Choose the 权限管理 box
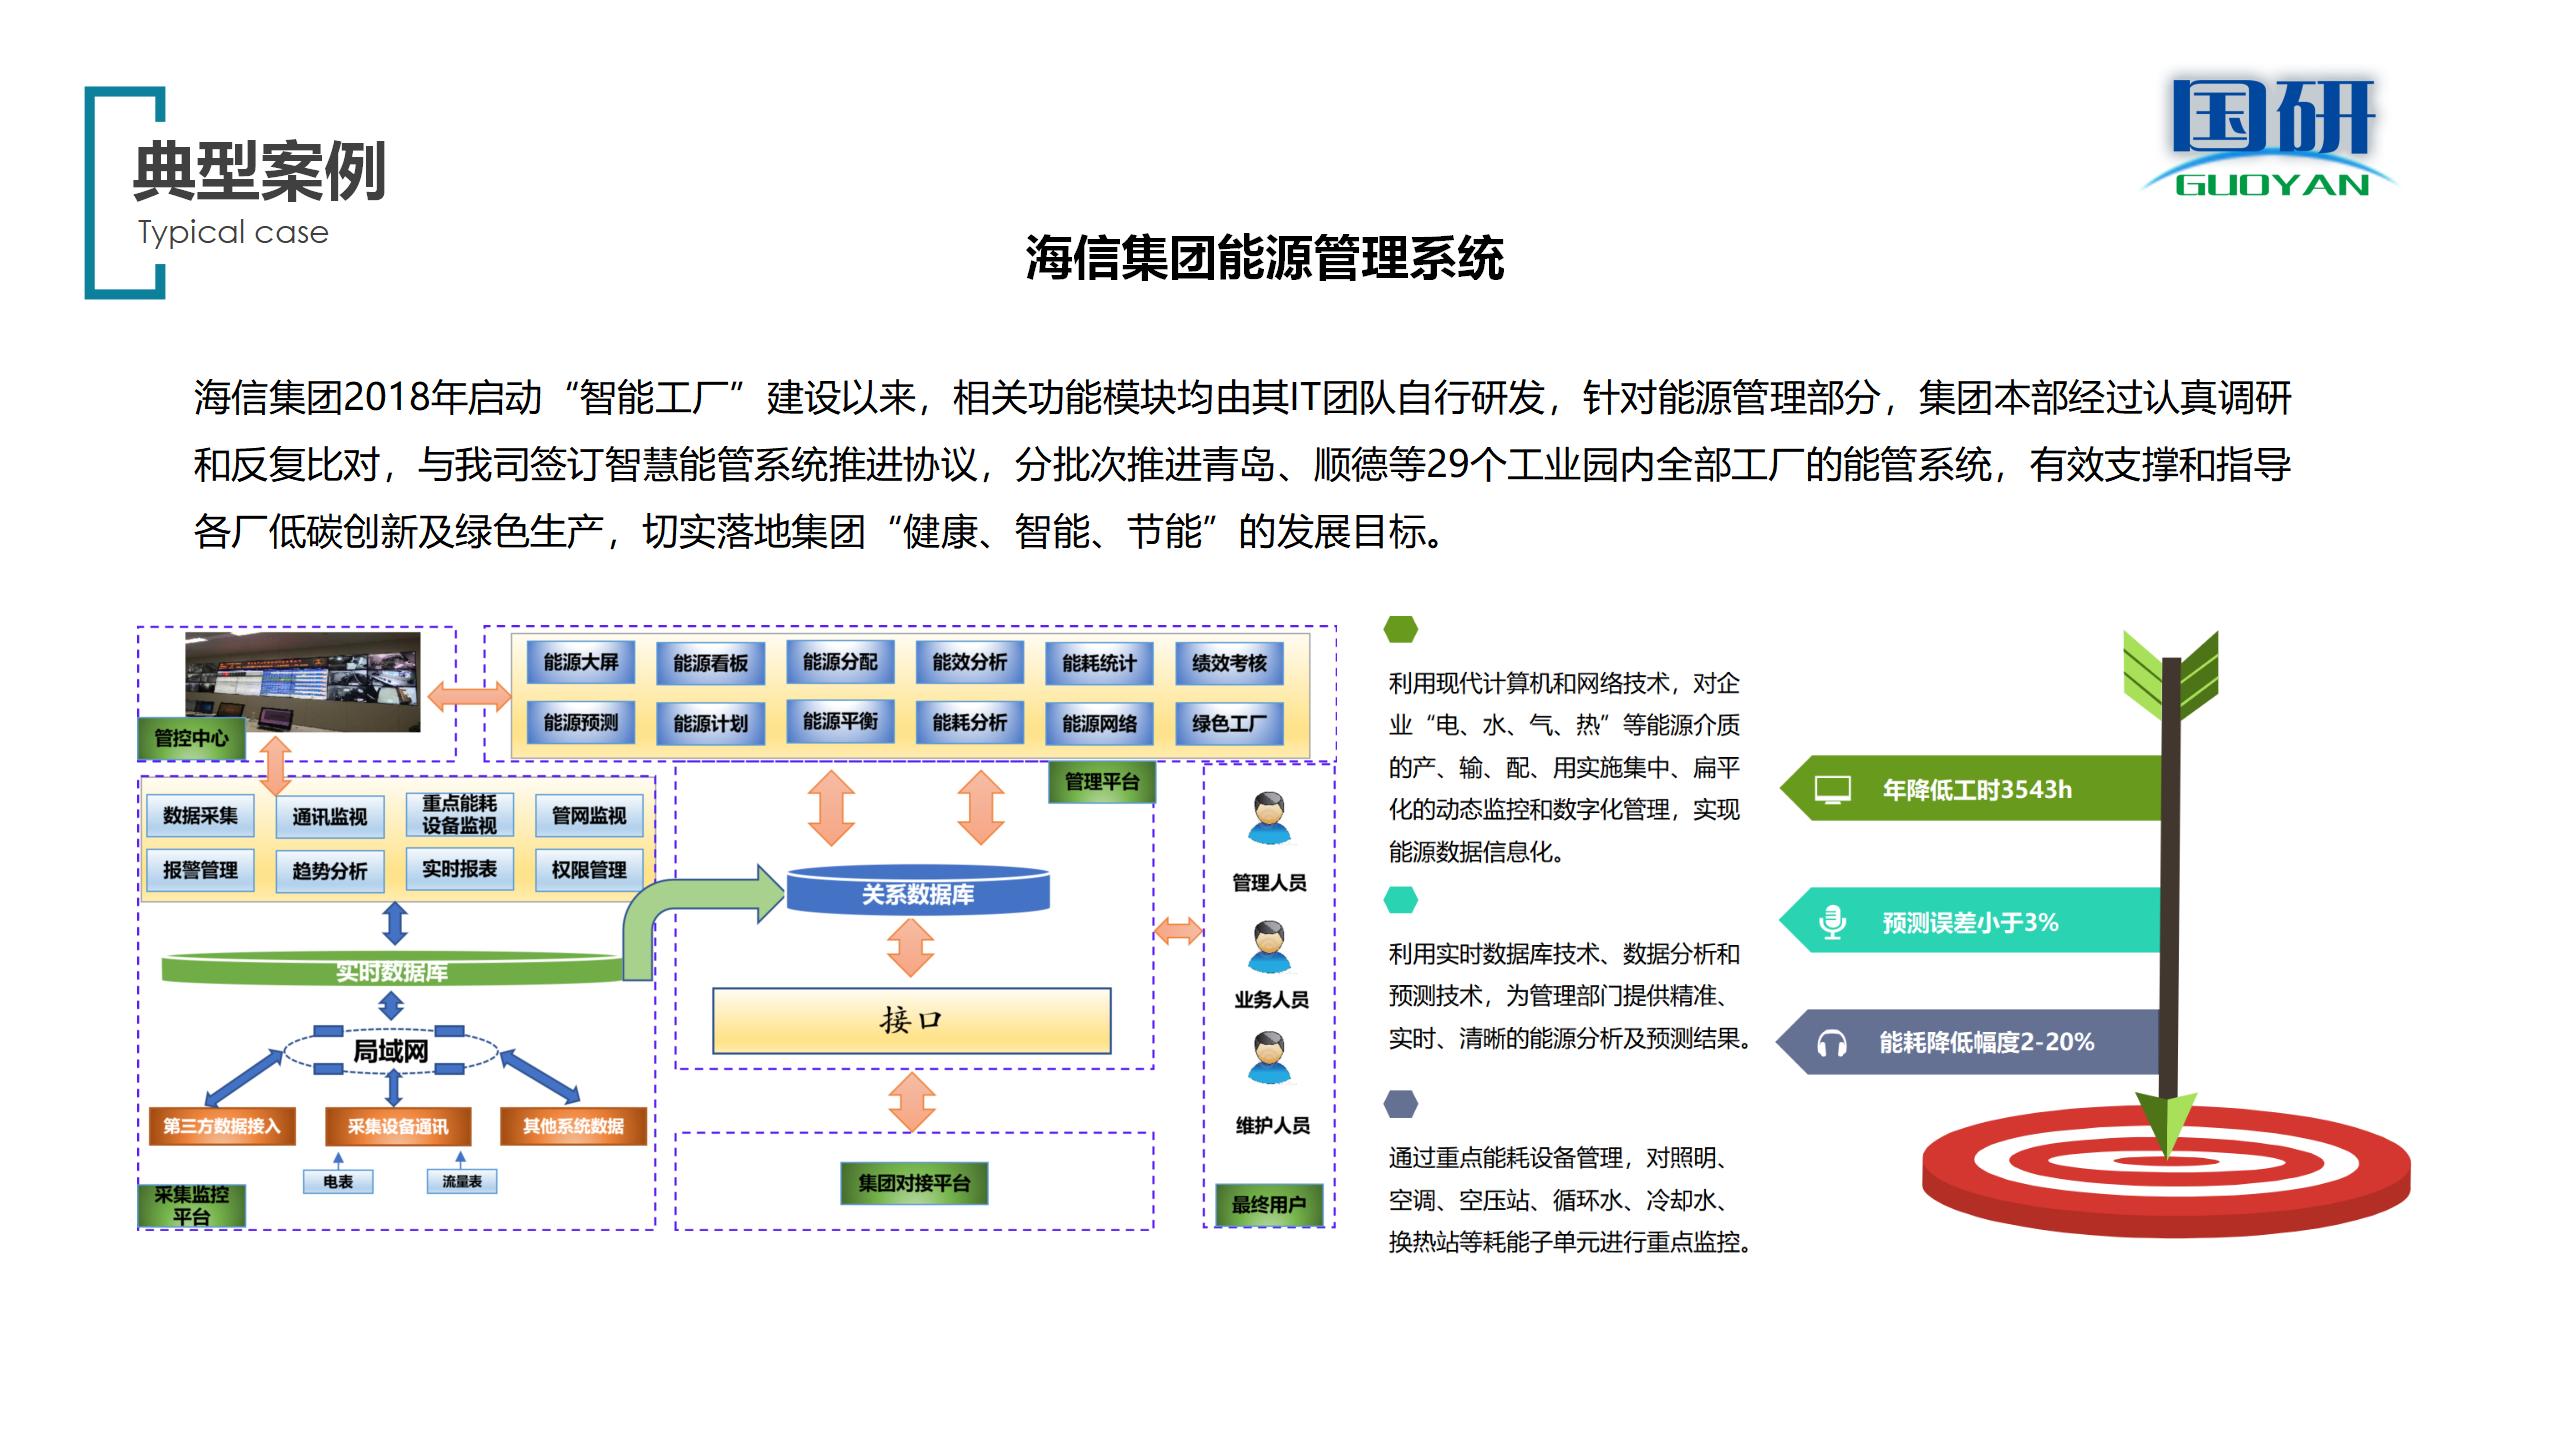The image size is (2560, 1440). tap(589, 870)
